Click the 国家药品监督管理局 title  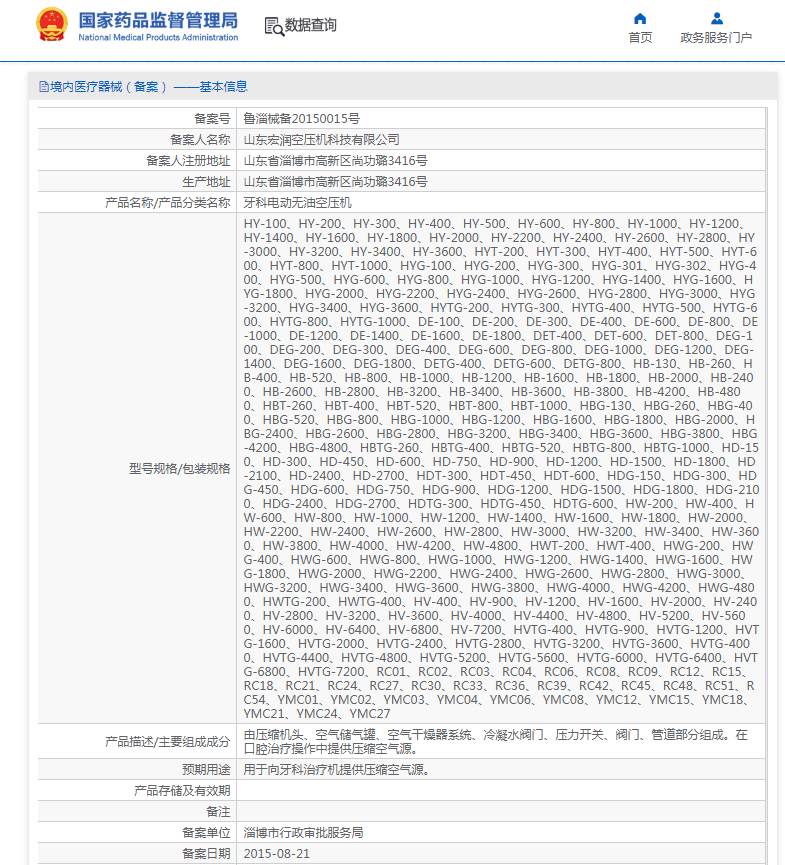[158, 20]
